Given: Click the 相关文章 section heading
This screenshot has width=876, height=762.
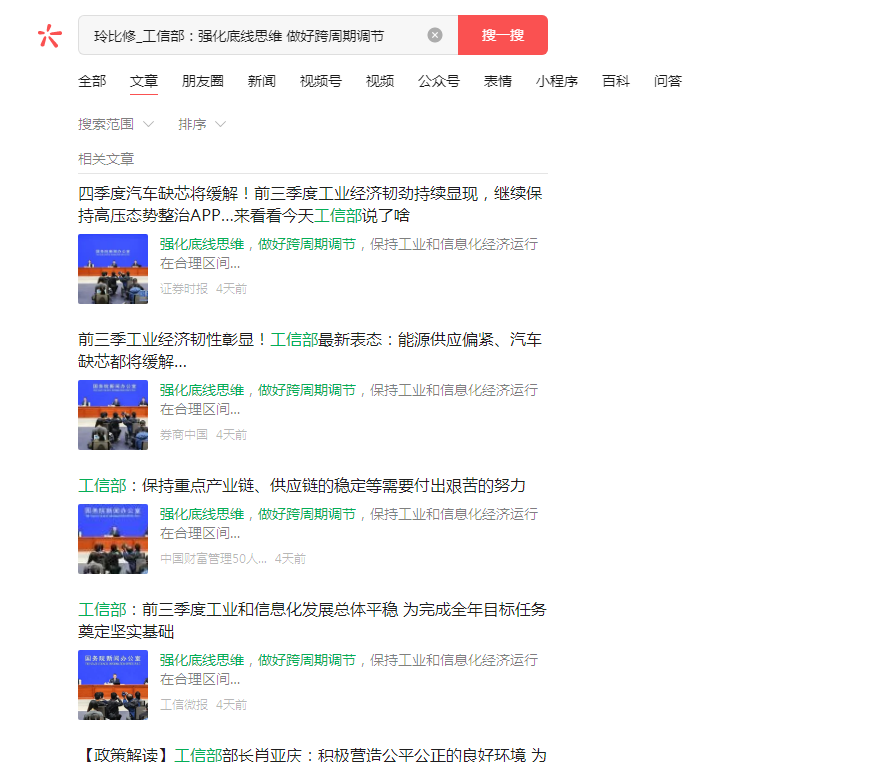Looking at the screenshot, I should (x=106, y=159).
